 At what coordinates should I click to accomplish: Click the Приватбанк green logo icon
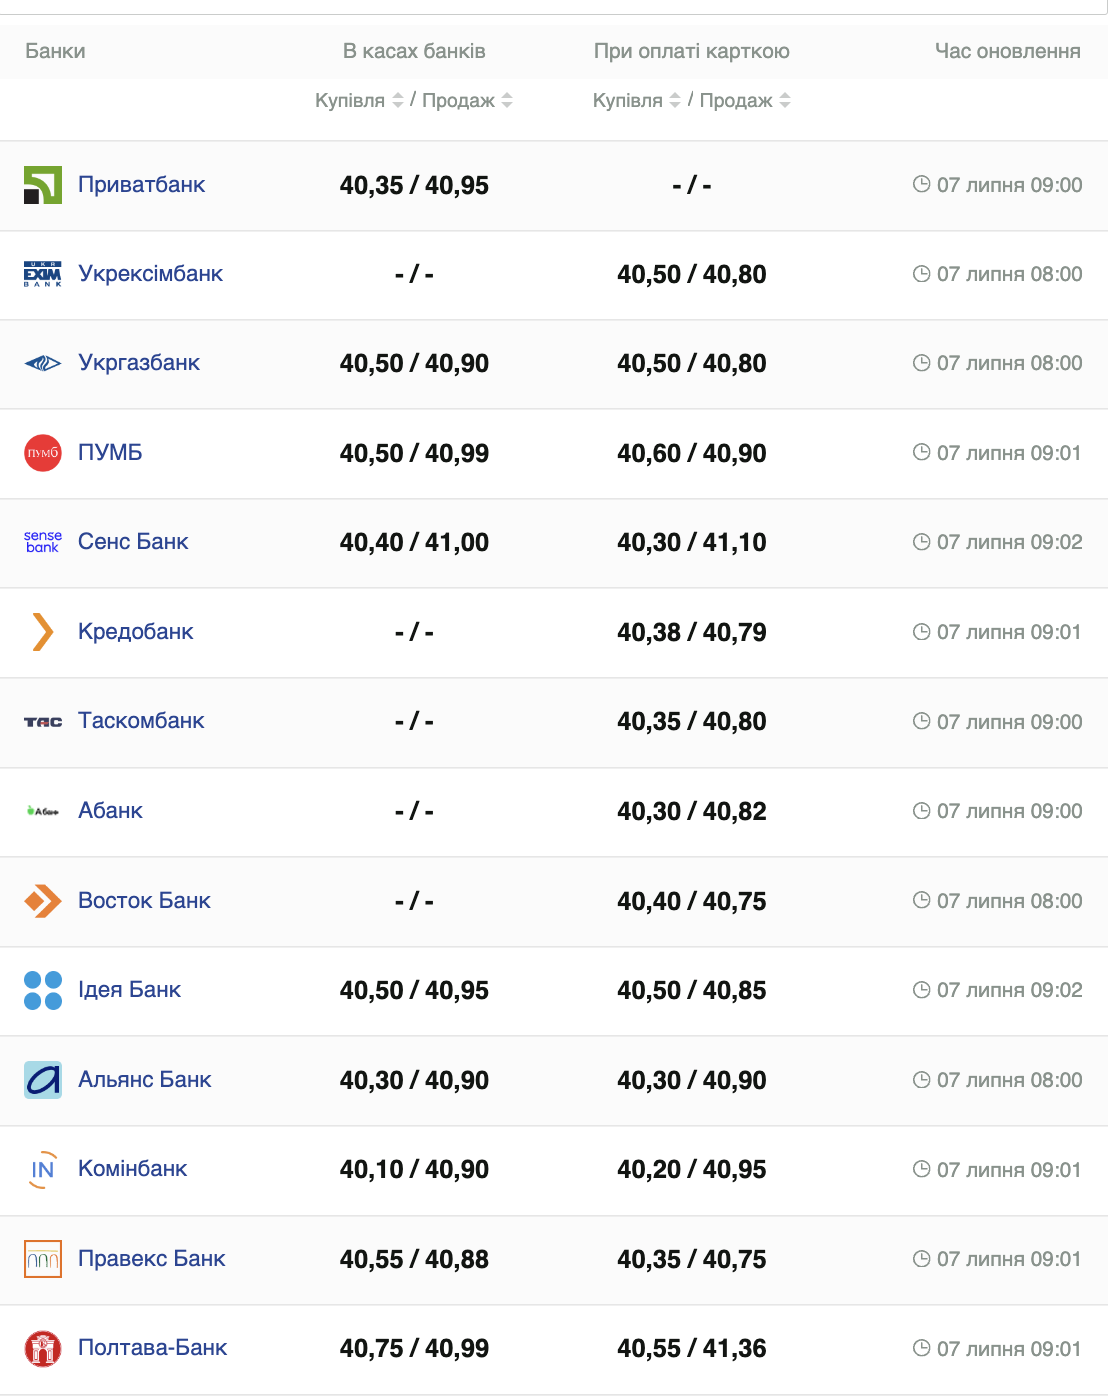43,185
